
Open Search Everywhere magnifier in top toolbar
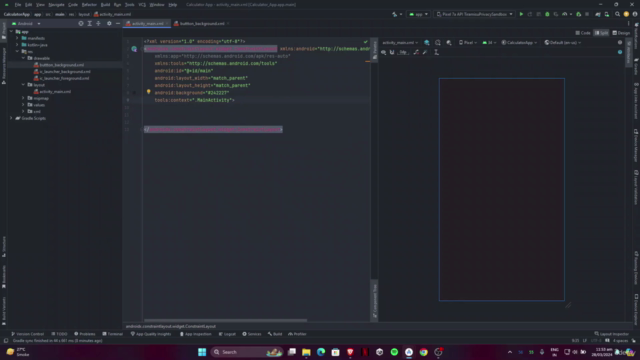(618, 14)
